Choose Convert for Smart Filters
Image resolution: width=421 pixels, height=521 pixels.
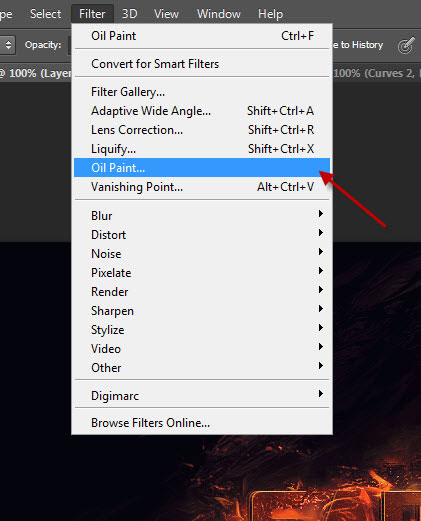point(202,64)
